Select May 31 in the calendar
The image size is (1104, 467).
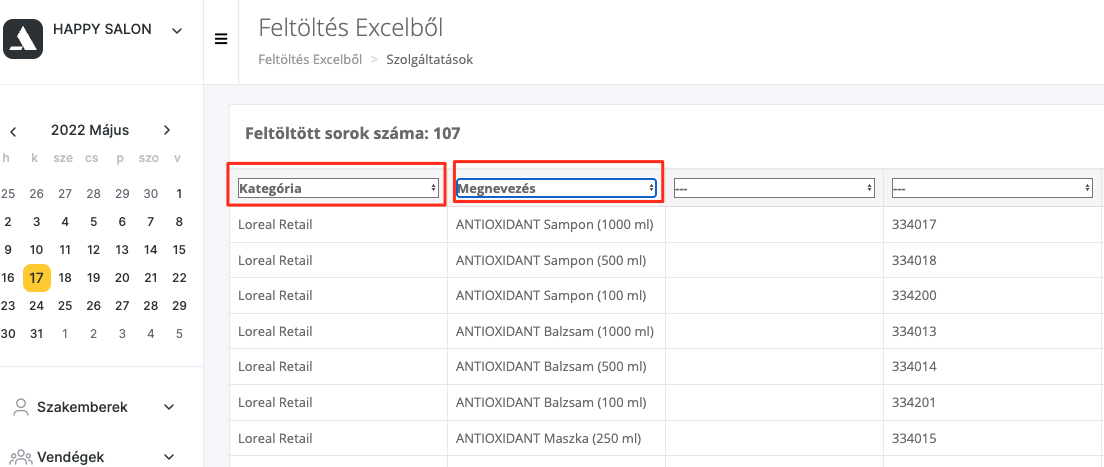[x=37, y=334]
